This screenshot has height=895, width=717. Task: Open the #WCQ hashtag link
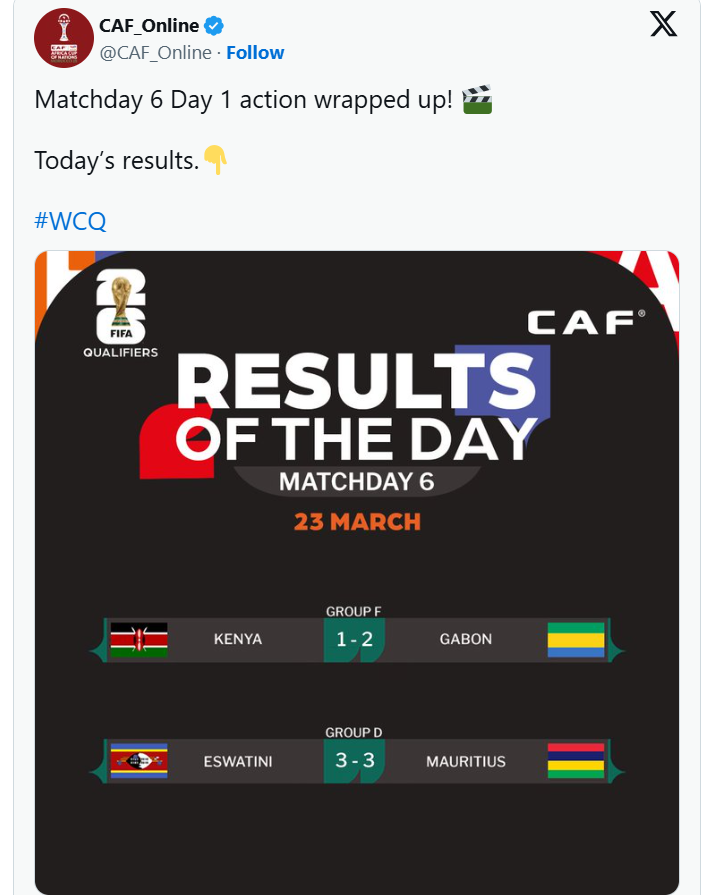pyautogui.click(x=70, y=220)
